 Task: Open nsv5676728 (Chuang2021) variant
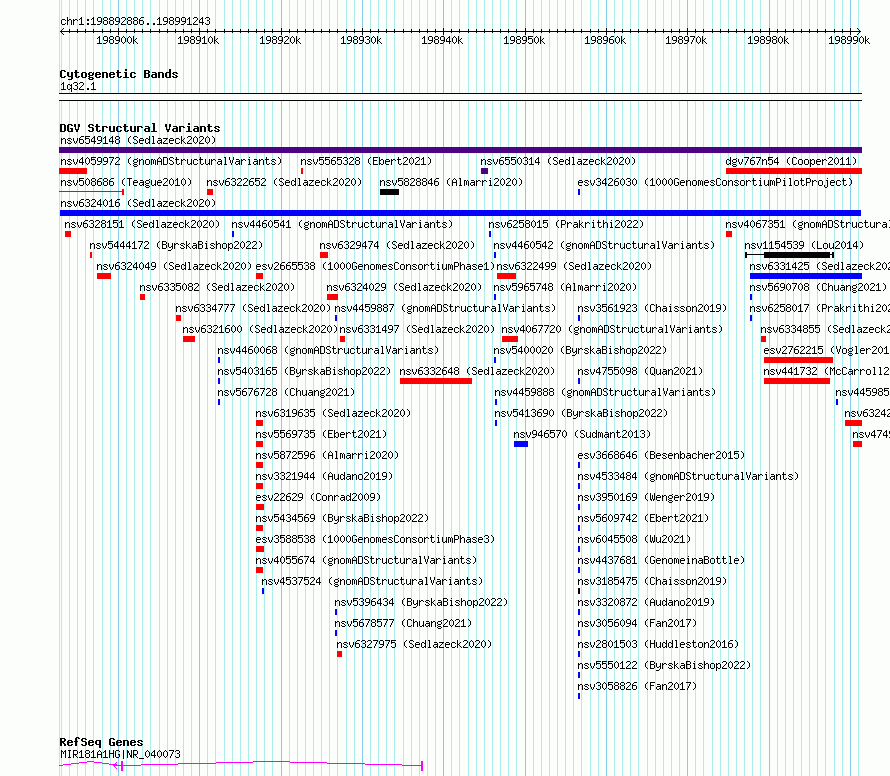[x=286, y=392]
